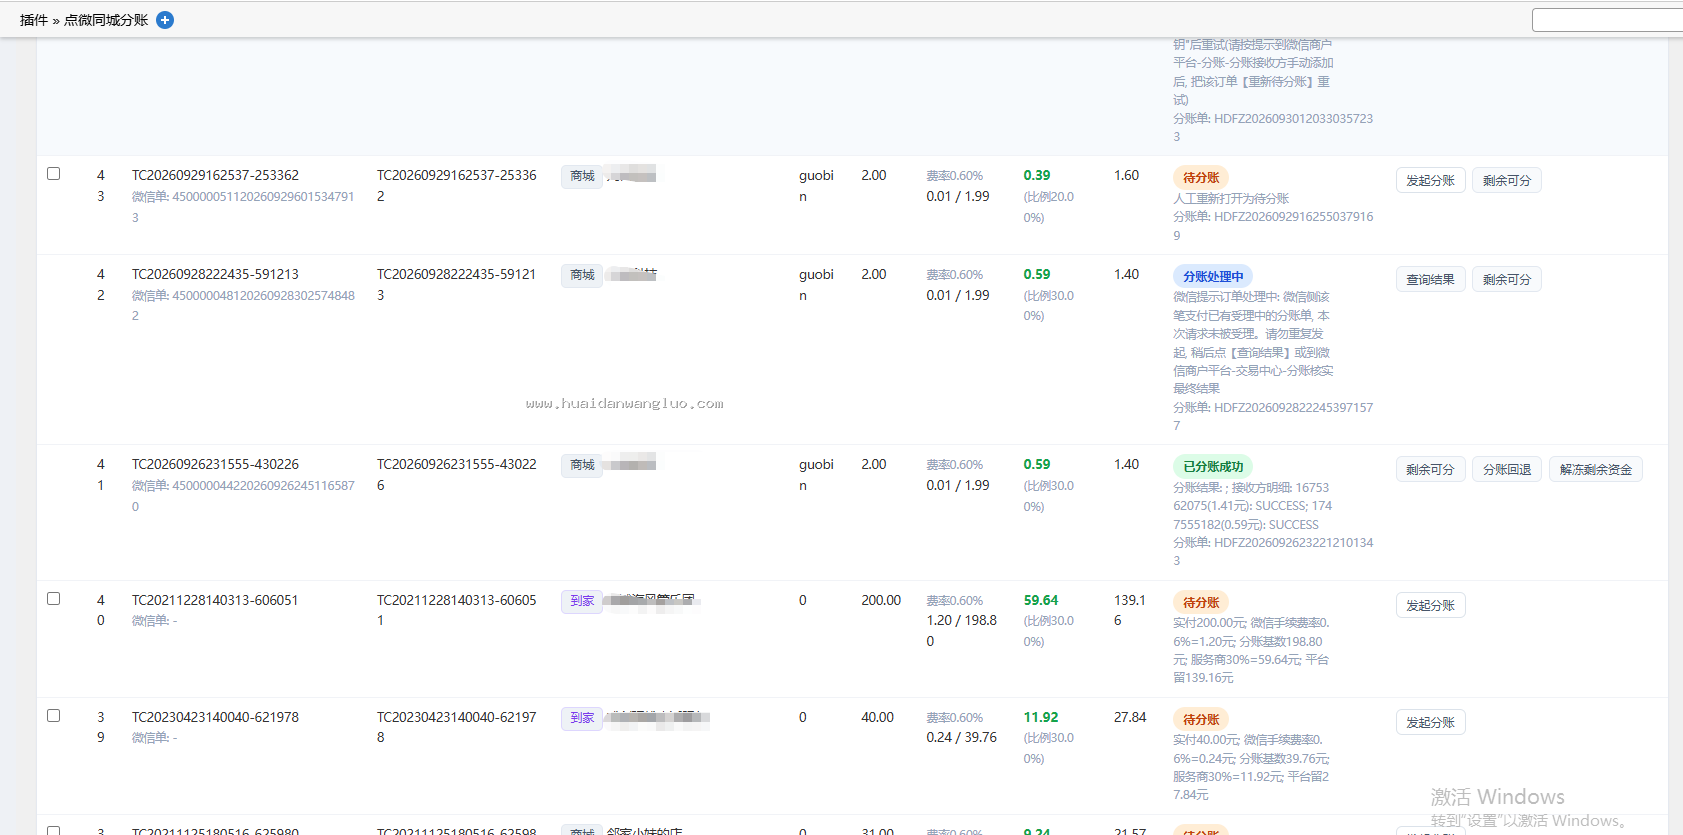Click 发起分账 for order TC20230423140040-621978

click(x=1431, y=723)
